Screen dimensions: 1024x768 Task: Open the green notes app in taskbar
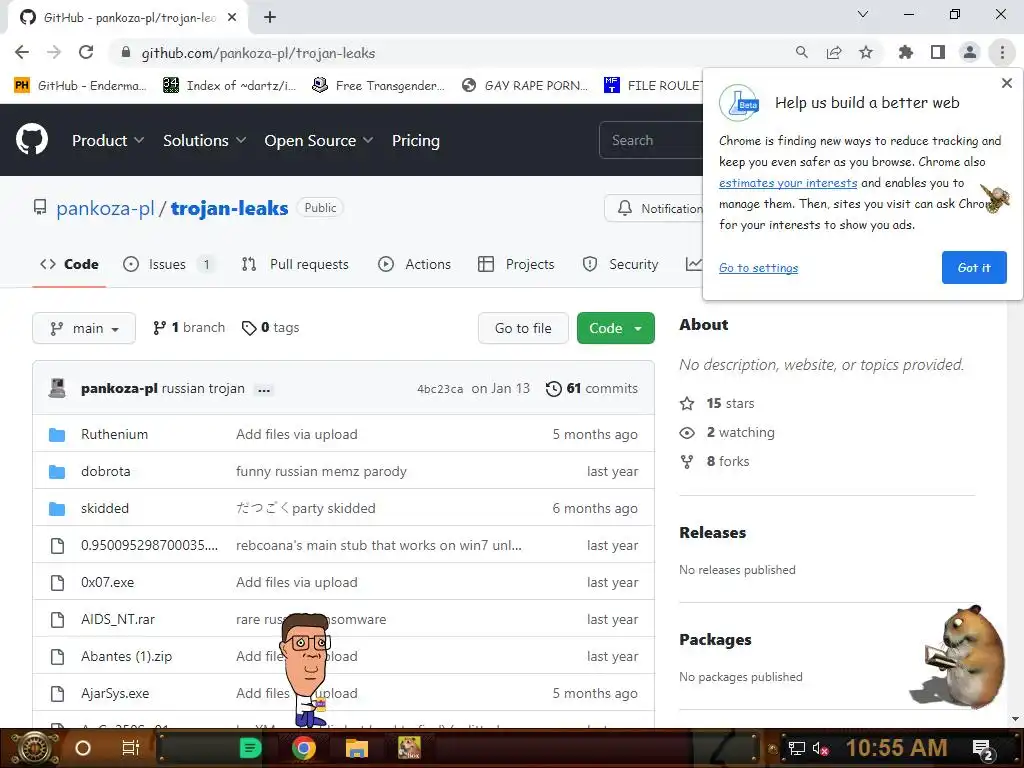(x=250, y=748)
